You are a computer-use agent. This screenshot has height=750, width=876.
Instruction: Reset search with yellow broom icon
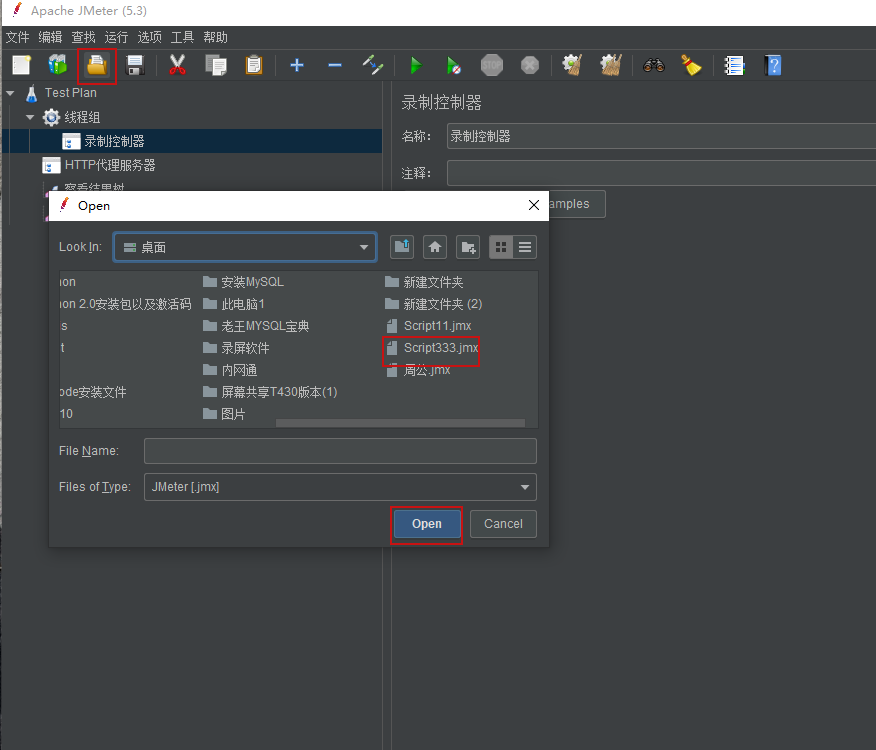tap(691, 65)
